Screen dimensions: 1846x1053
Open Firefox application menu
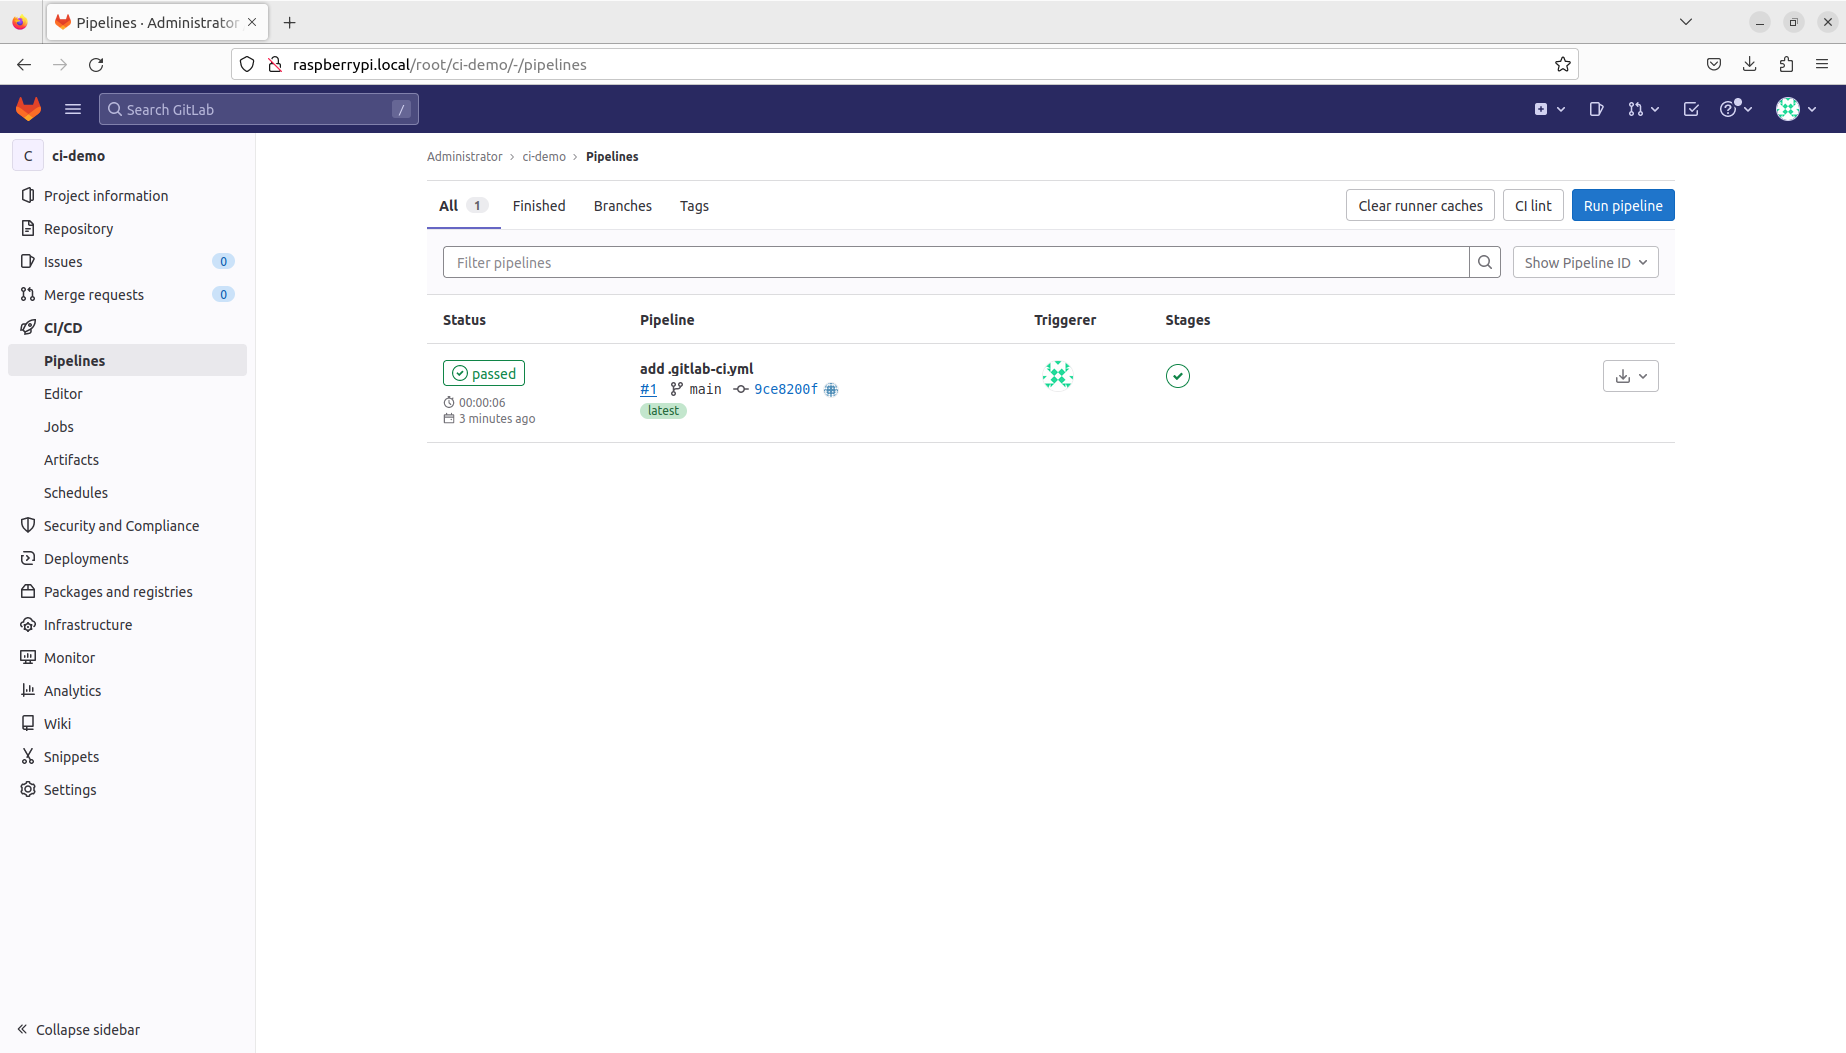(x=1822, y=64)
